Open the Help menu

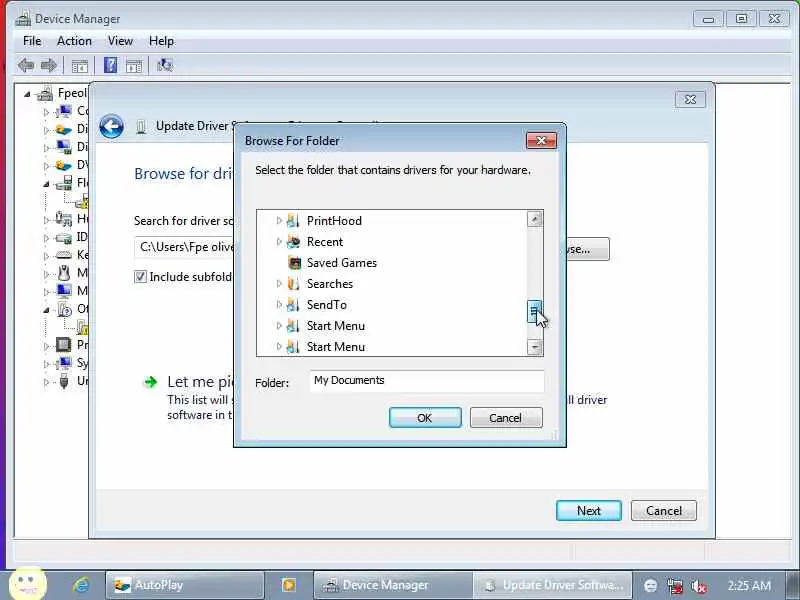[161, 41]
